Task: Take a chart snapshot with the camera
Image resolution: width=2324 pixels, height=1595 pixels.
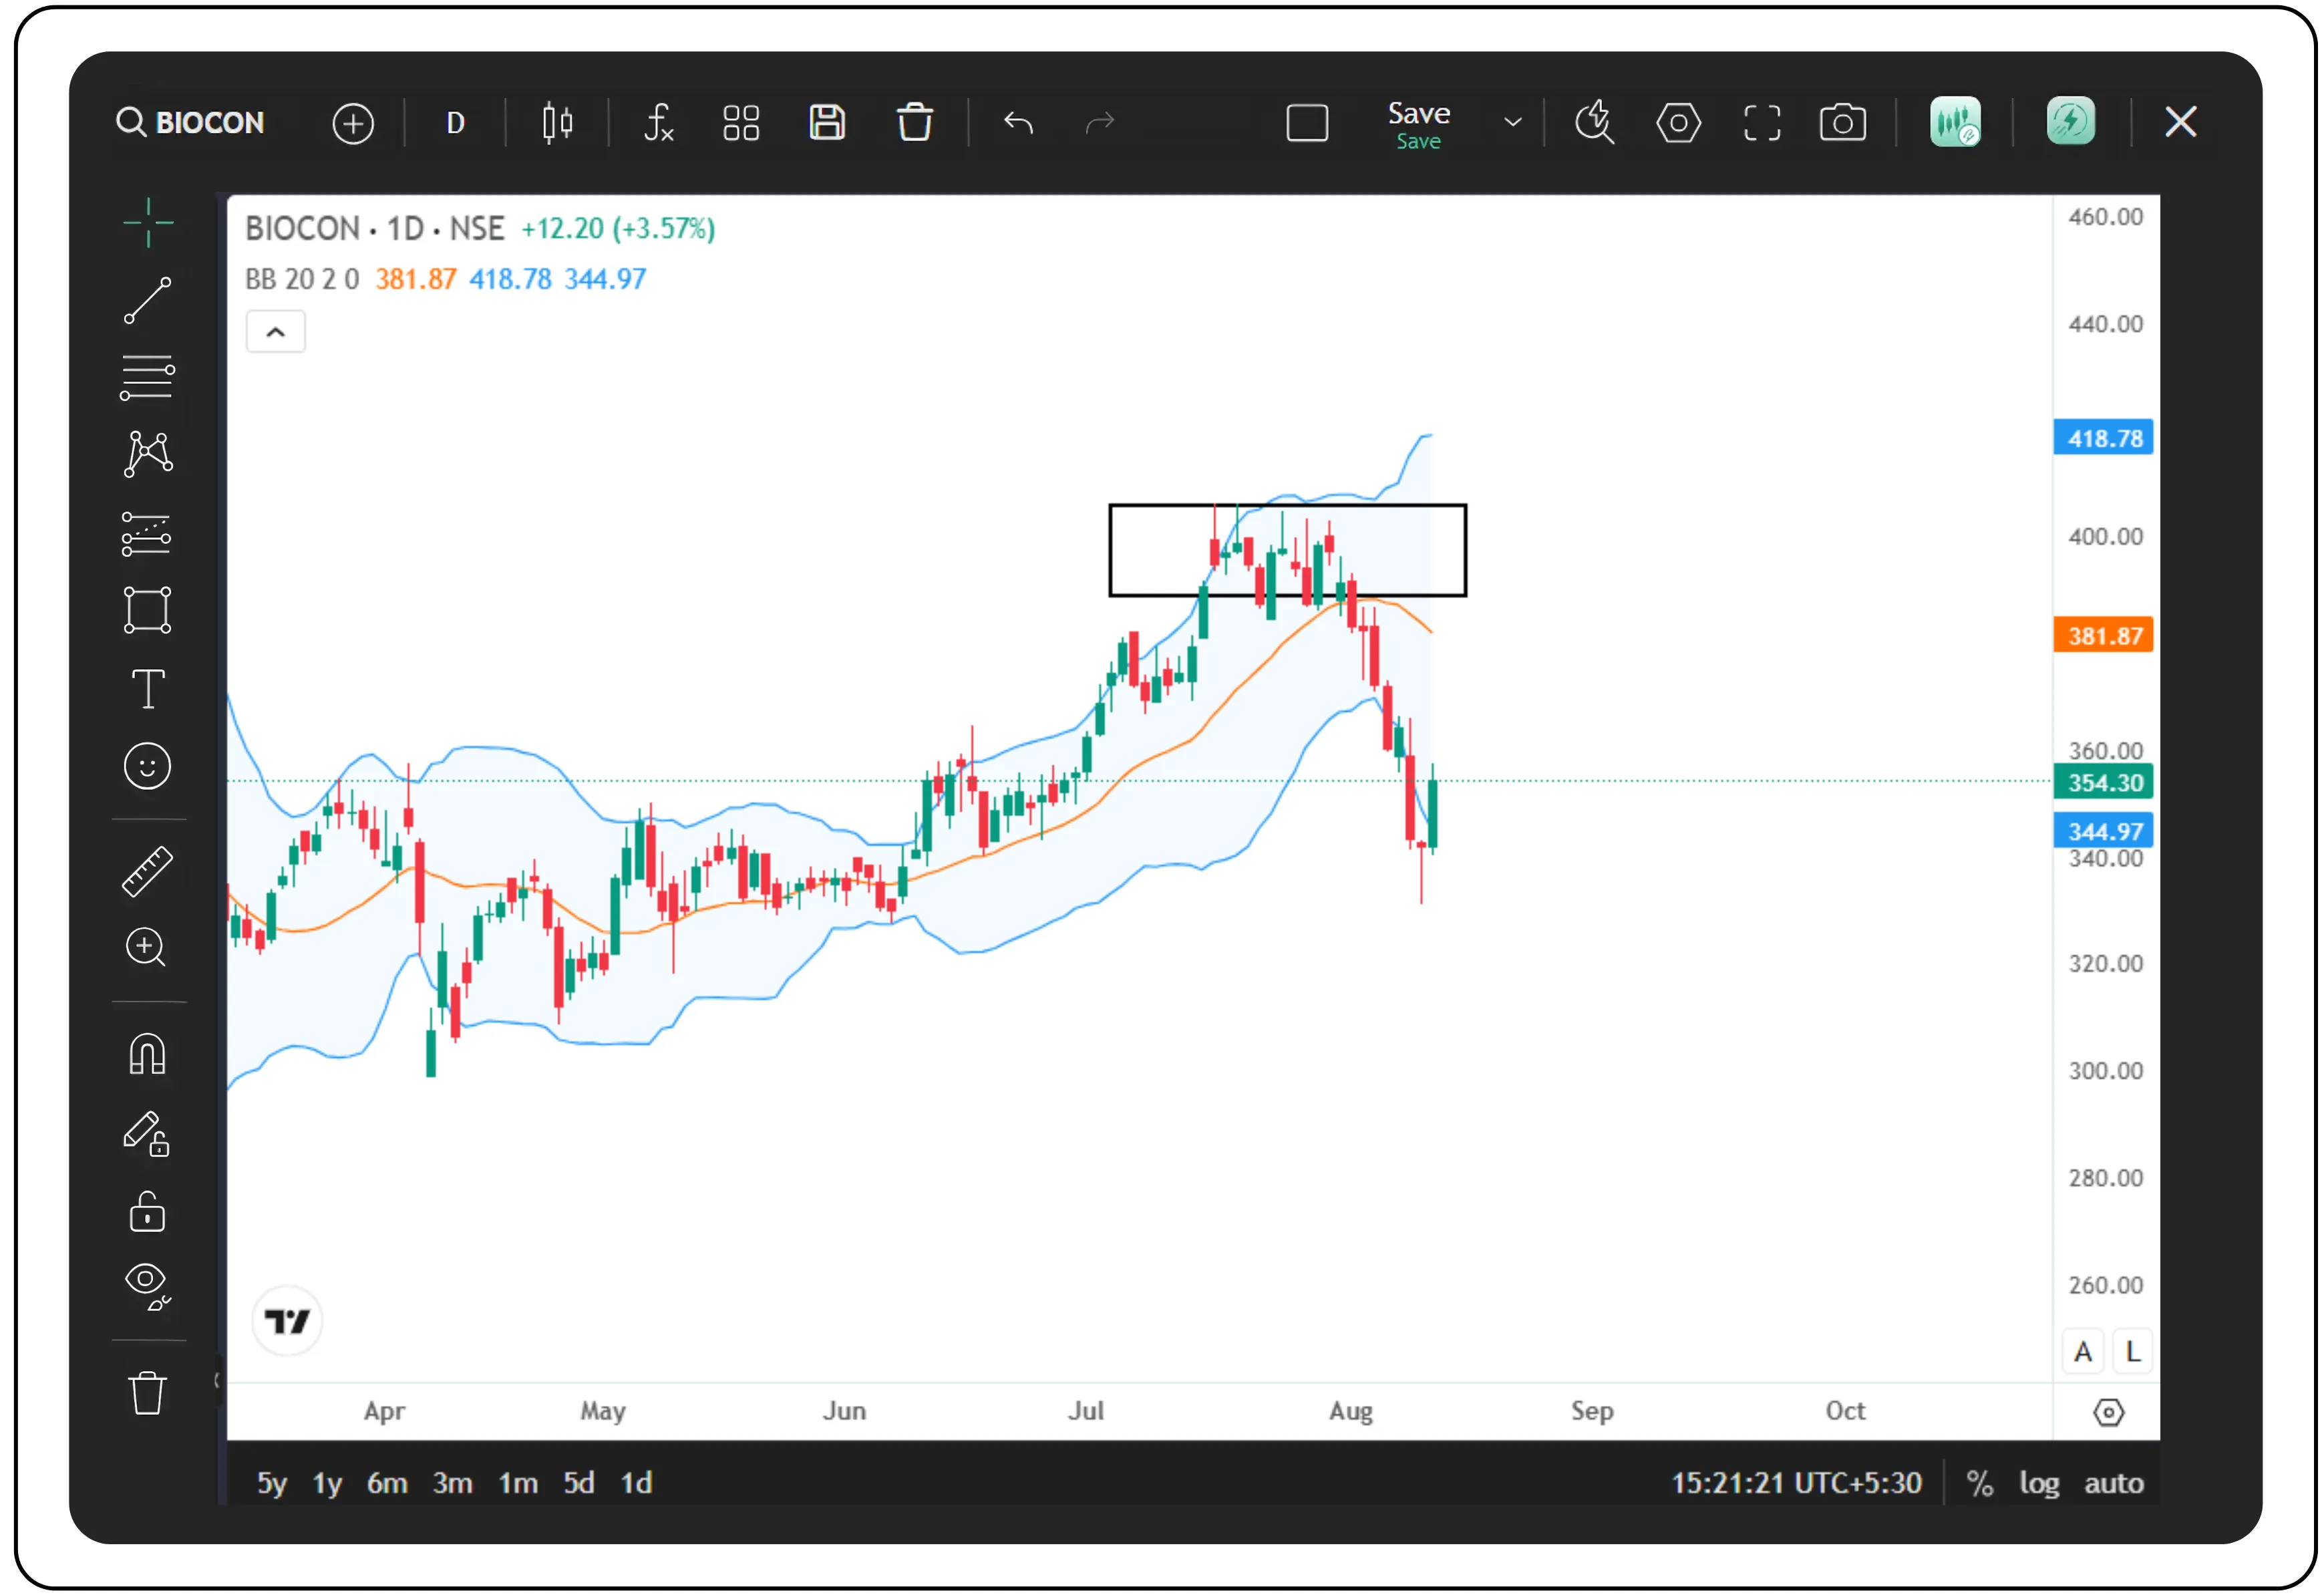Action: click(1843, 122)
